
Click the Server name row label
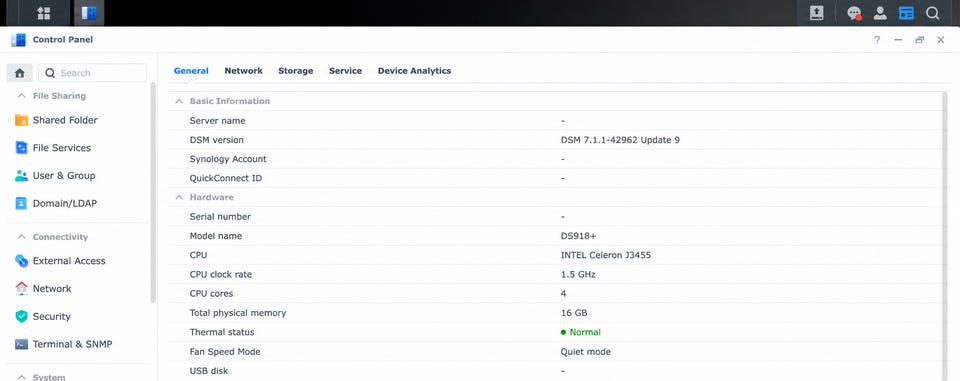click(x=217, y=121)
